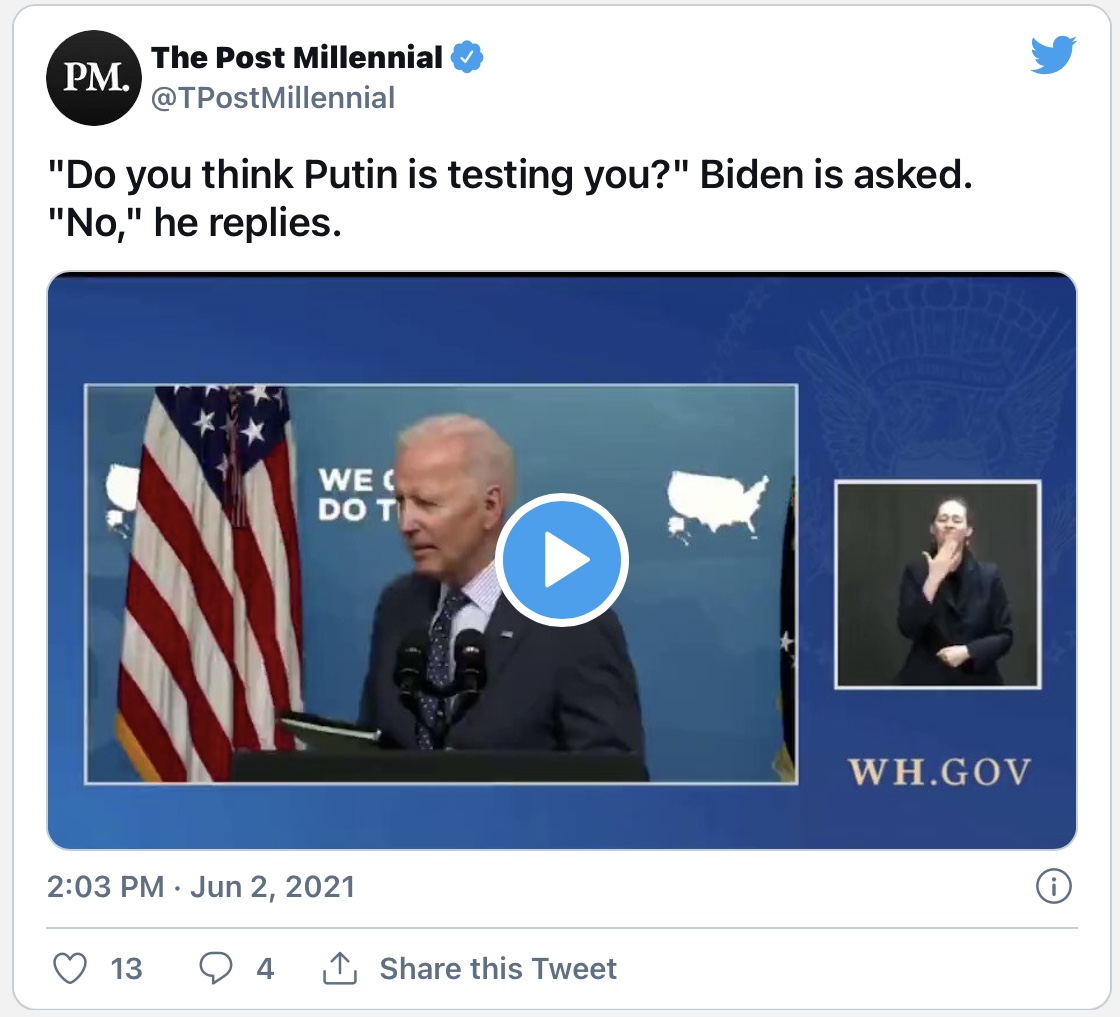
Task: Like the tweet with heart icon
Action: pos(70,968)
